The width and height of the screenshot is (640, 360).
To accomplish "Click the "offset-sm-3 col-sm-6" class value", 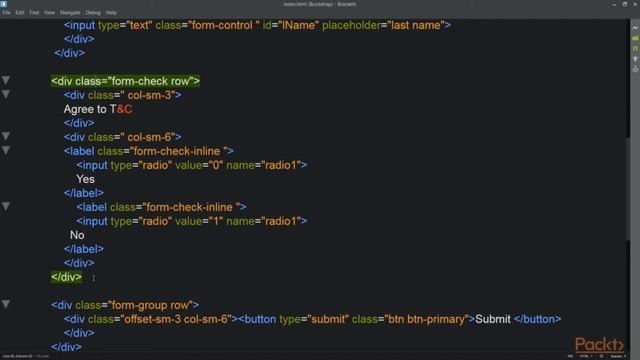I will coord(176,319).
